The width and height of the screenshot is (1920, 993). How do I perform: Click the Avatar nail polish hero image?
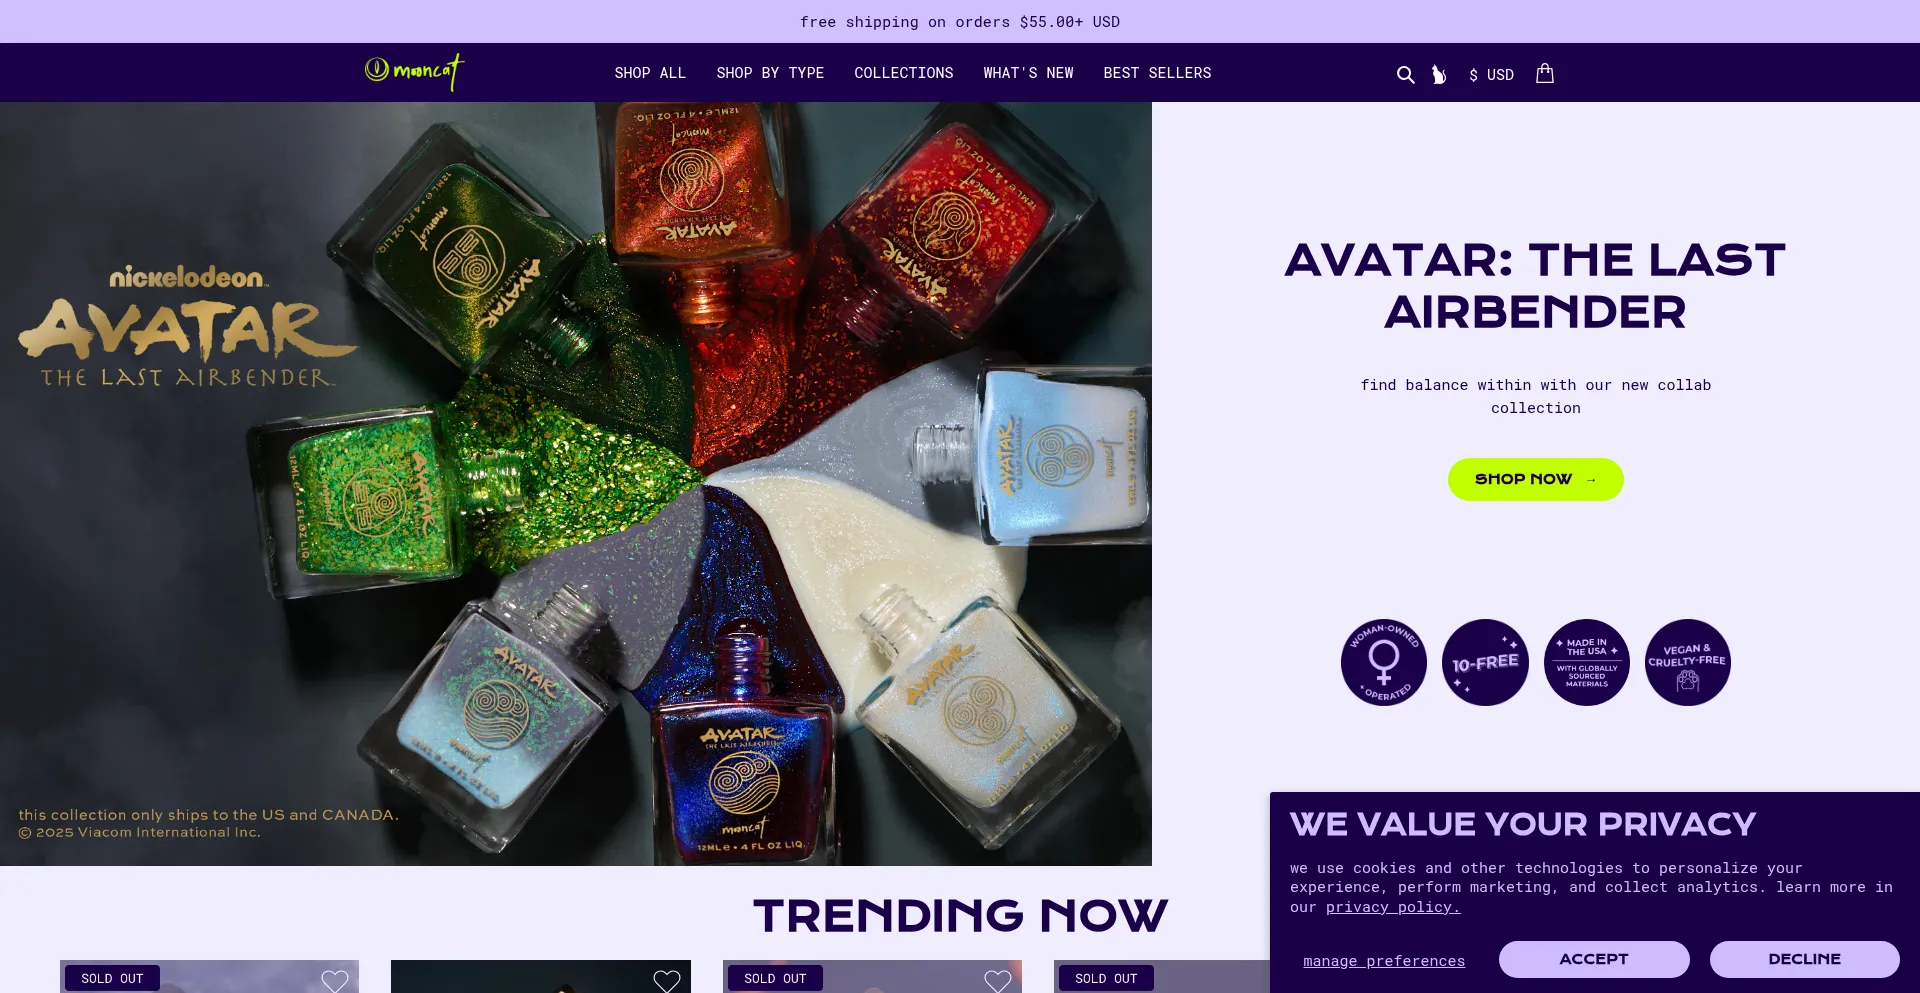coord(576,484)
